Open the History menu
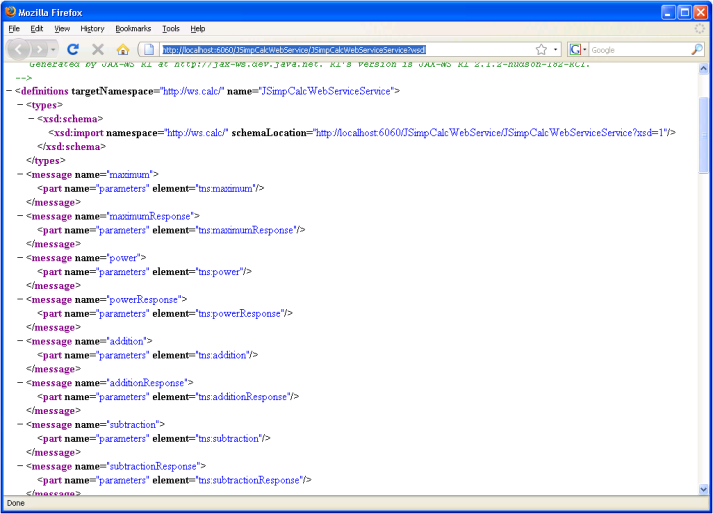Screen dimensions: 713x514 [x=92, y=29]
